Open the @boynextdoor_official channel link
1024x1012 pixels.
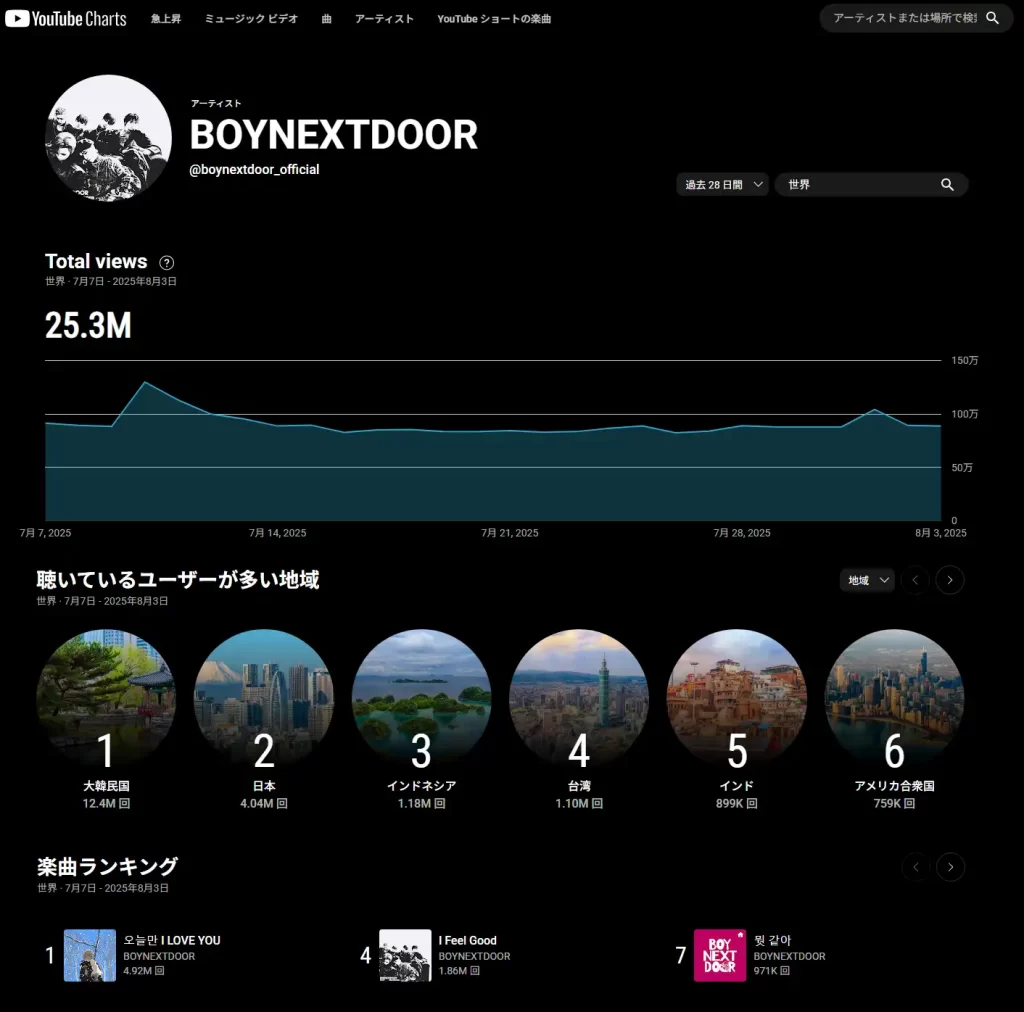(x=254, y=170)
